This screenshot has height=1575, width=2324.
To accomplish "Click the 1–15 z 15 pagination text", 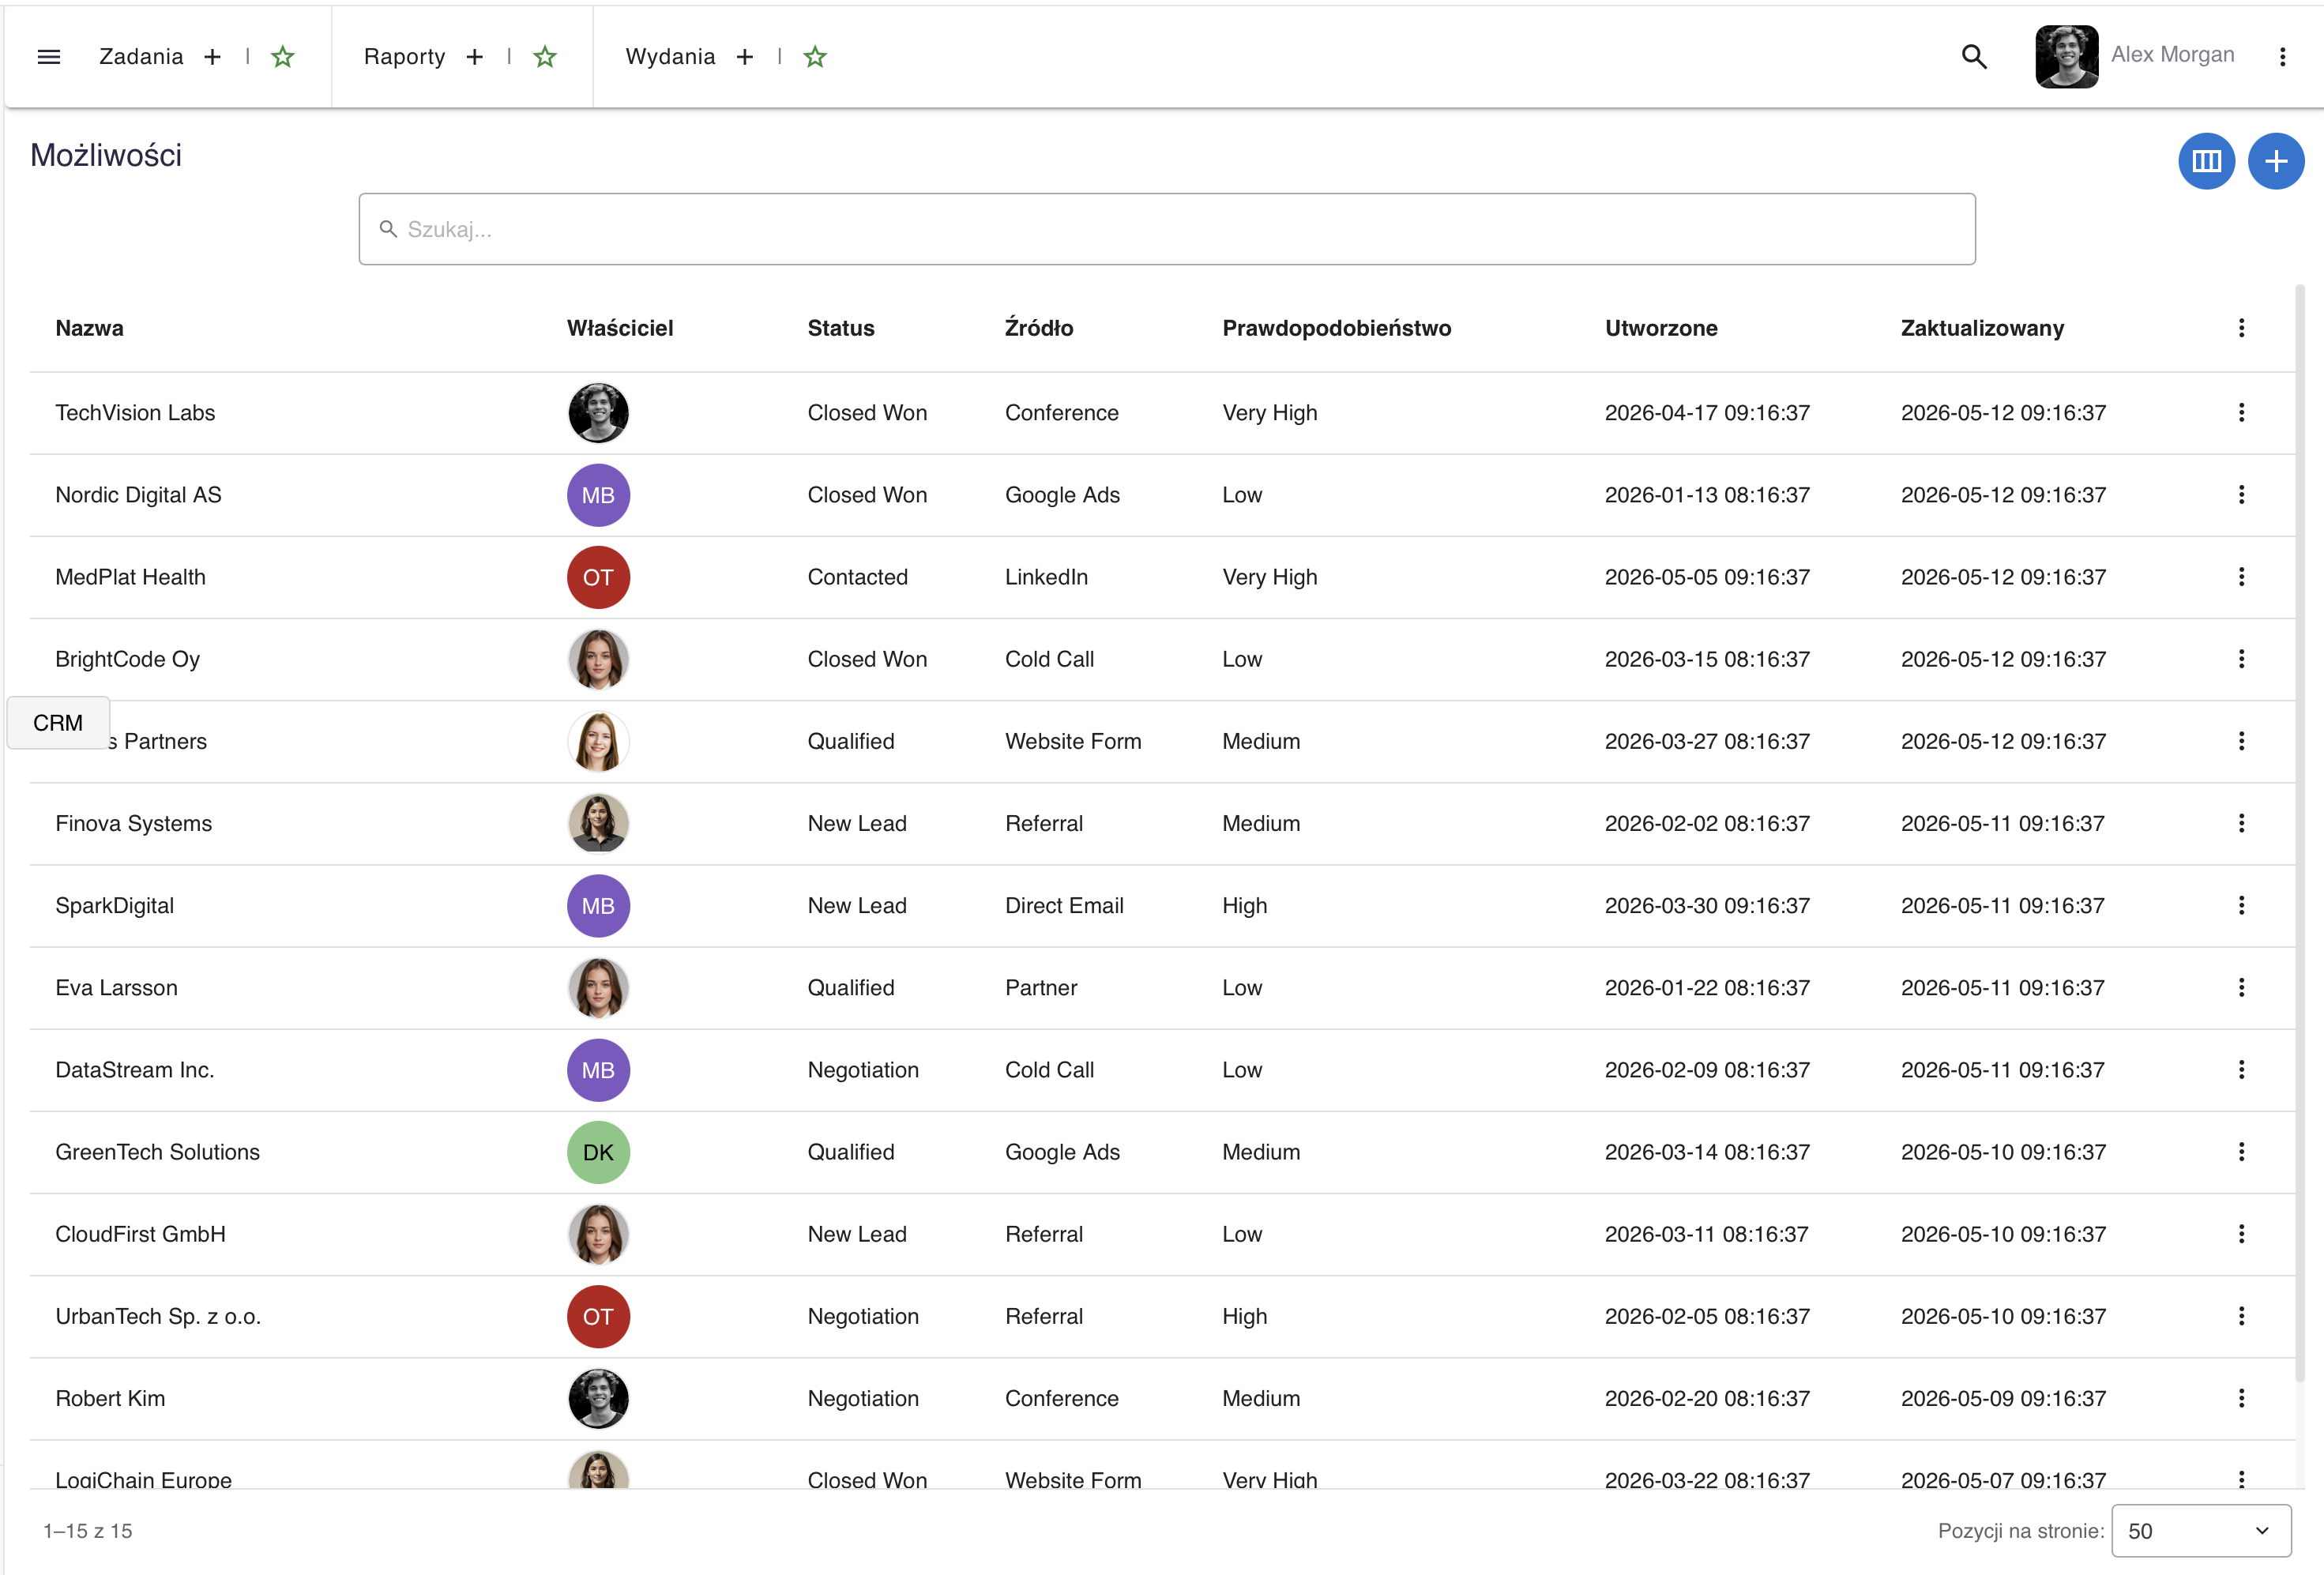I will pyautogui.click(x=87, y=1531).
